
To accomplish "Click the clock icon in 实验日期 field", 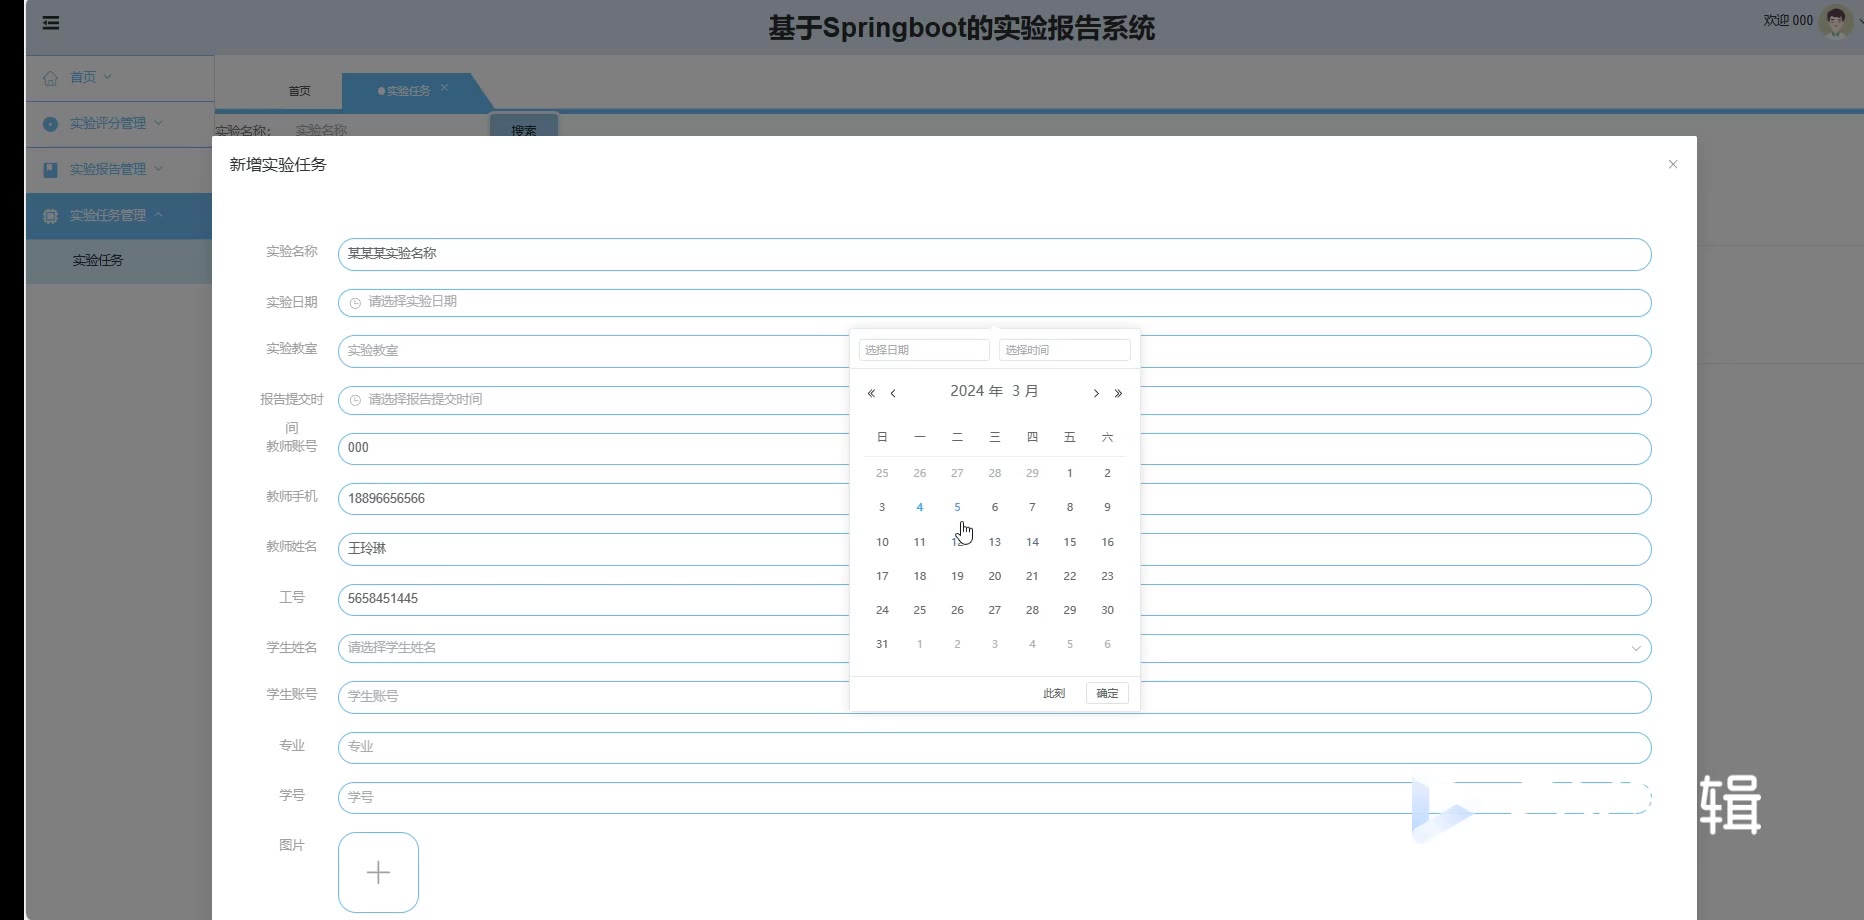I will click(355, 302).
